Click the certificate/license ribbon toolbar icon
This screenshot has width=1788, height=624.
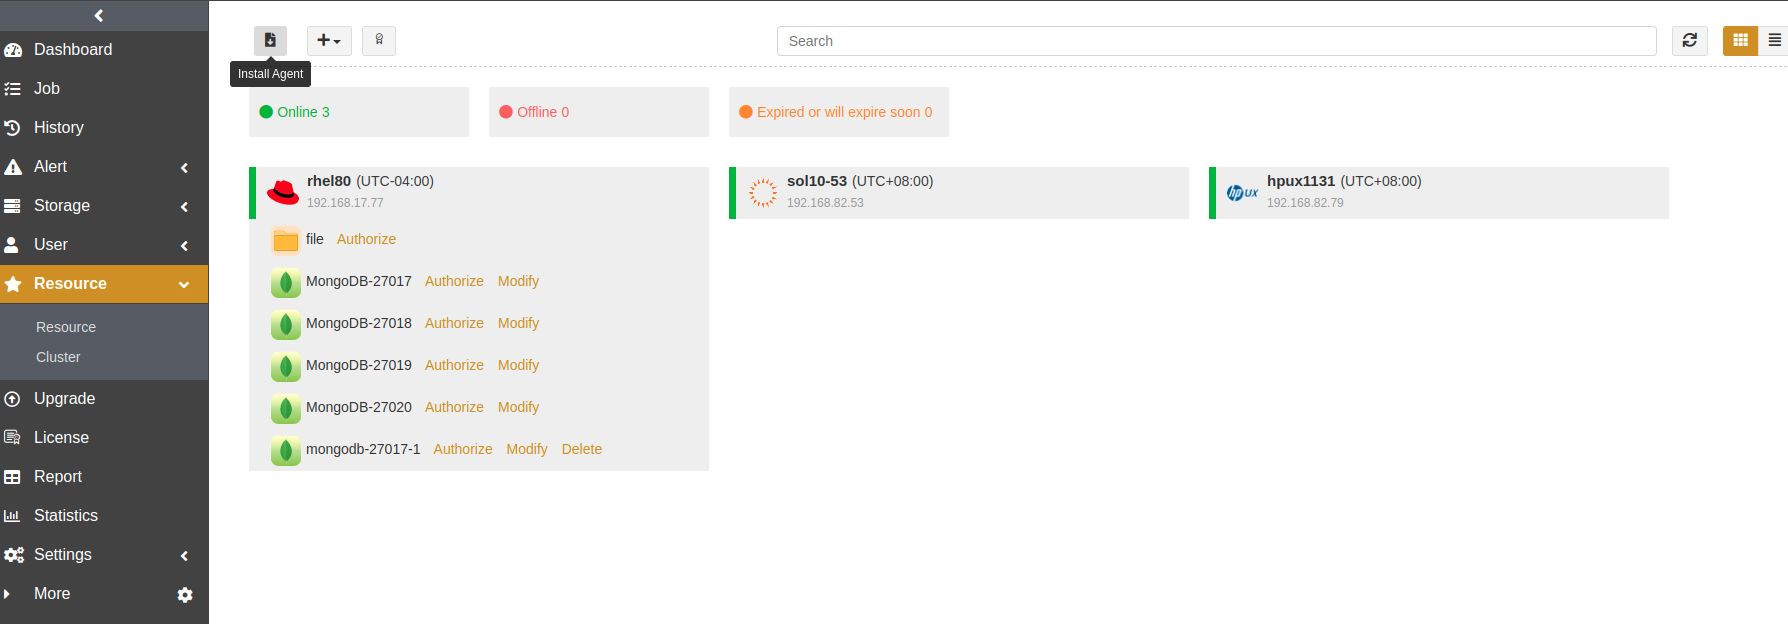379,41
